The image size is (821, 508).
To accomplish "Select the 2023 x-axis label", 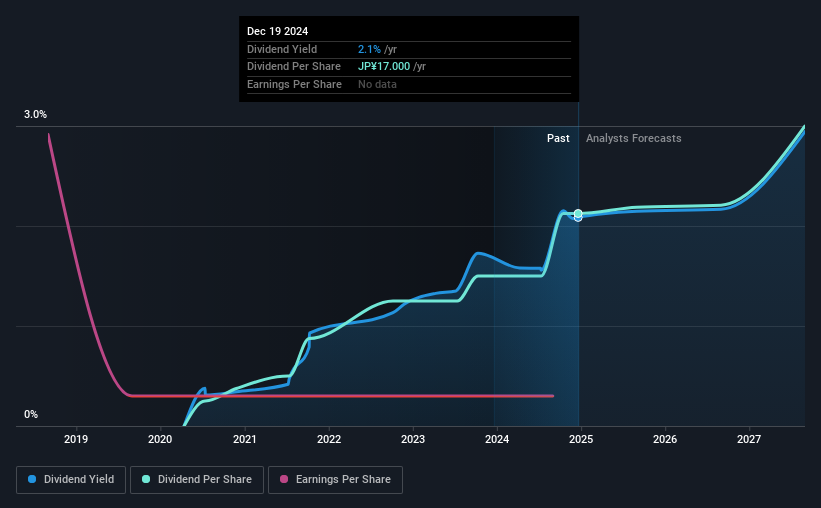I will point(413,439).
